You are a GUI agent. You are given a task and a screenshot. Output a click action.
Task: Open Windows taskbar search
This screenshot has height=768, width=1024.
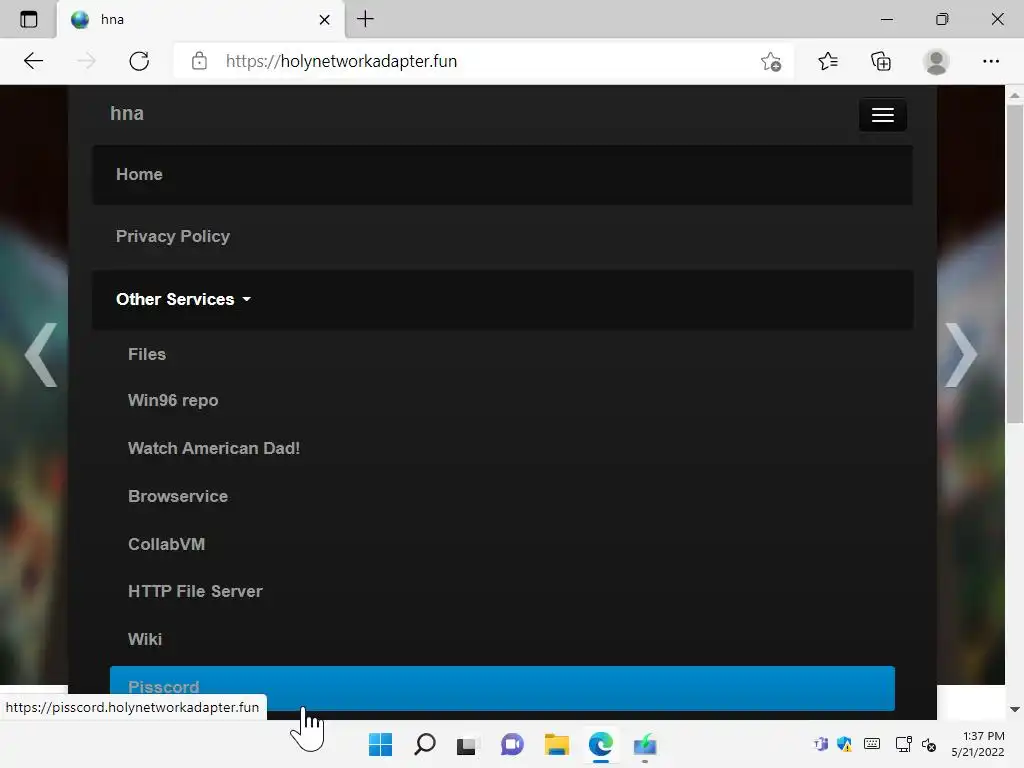[424, 744]
